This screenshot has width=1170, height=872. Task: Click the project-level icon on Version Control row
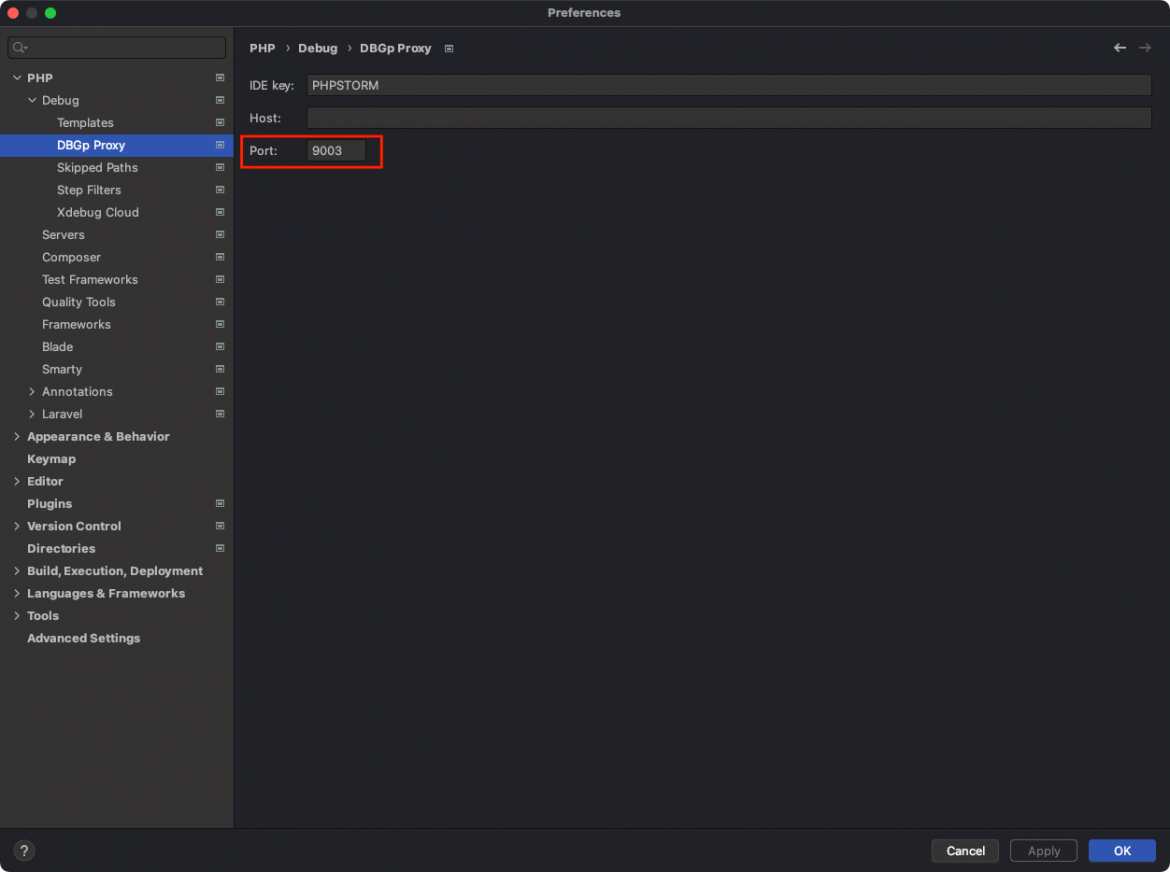[x=220, y=526]
